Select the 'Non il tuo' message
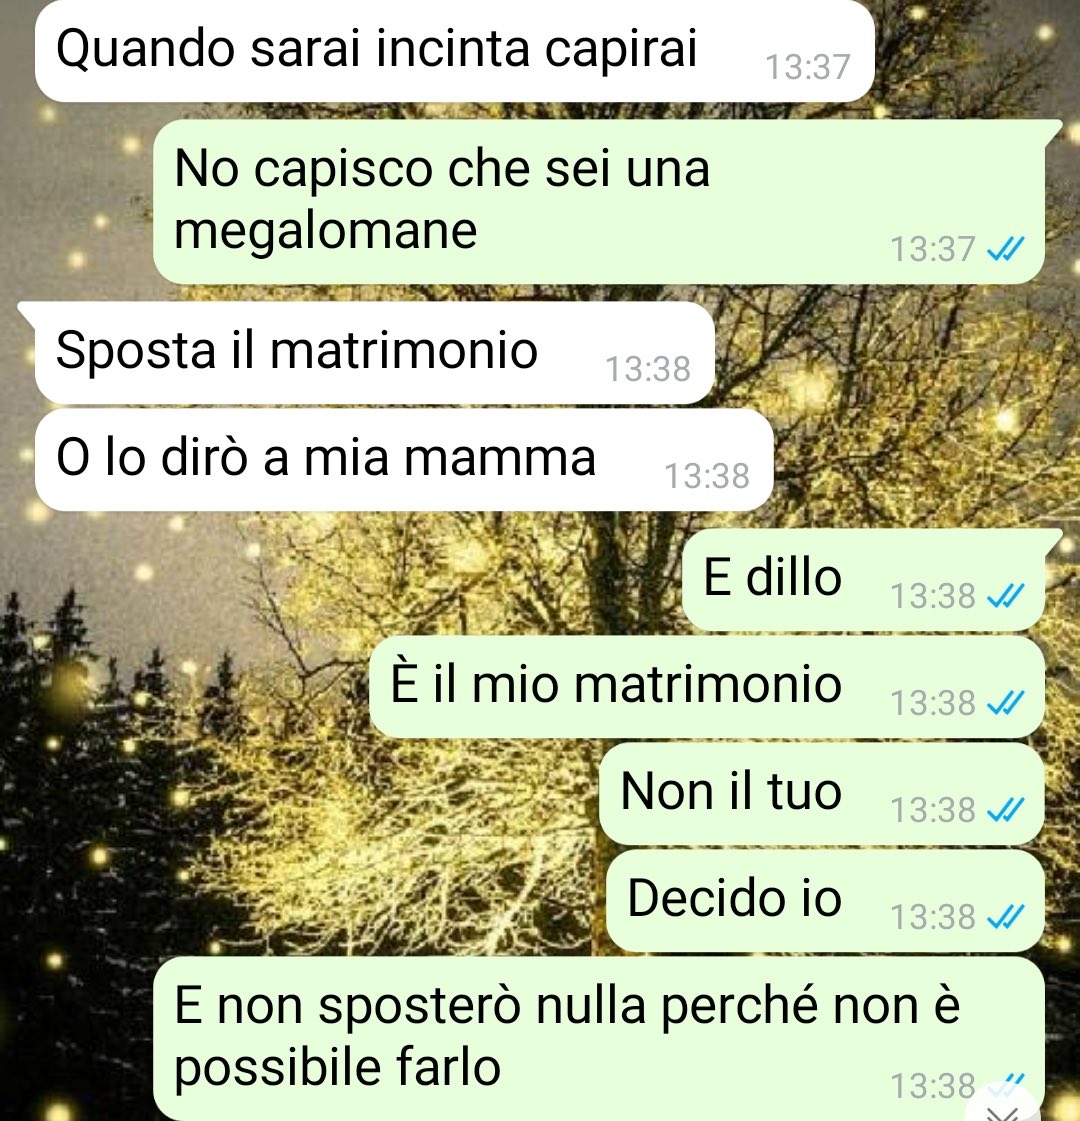 point(822,794)
